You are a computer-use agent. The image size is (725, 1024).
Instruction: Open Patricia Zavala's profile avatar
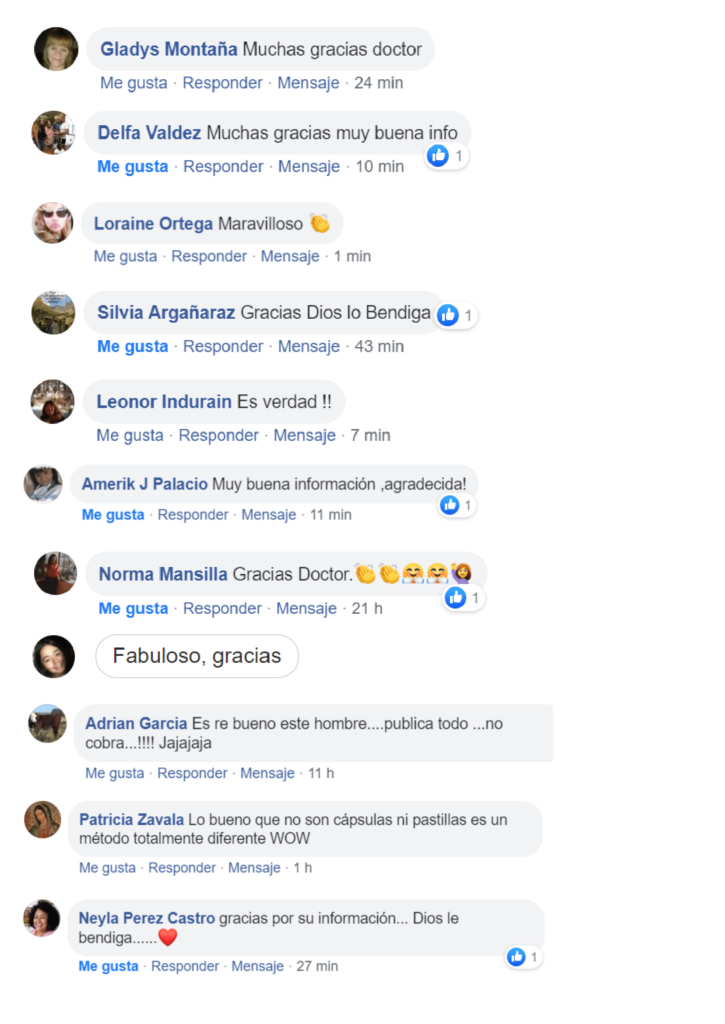click(42, 820)
